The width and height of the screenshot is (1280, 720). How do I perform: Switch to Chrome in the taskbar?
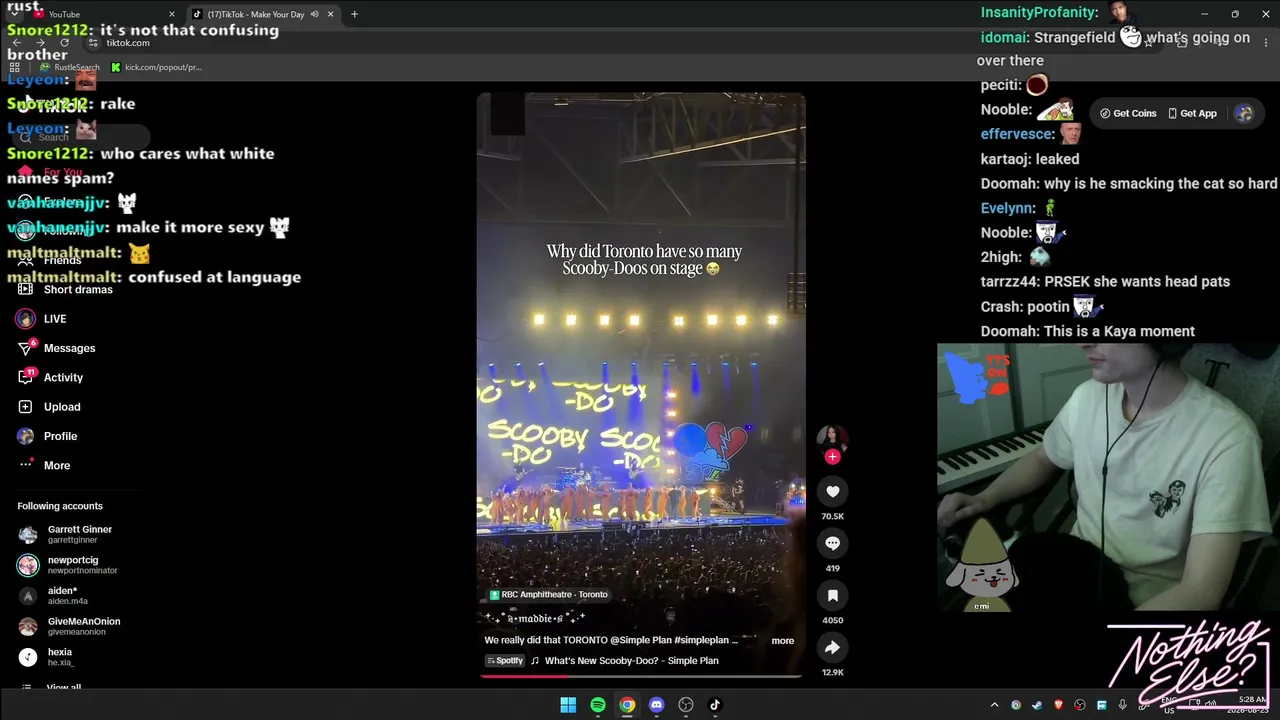pos(627,705)
